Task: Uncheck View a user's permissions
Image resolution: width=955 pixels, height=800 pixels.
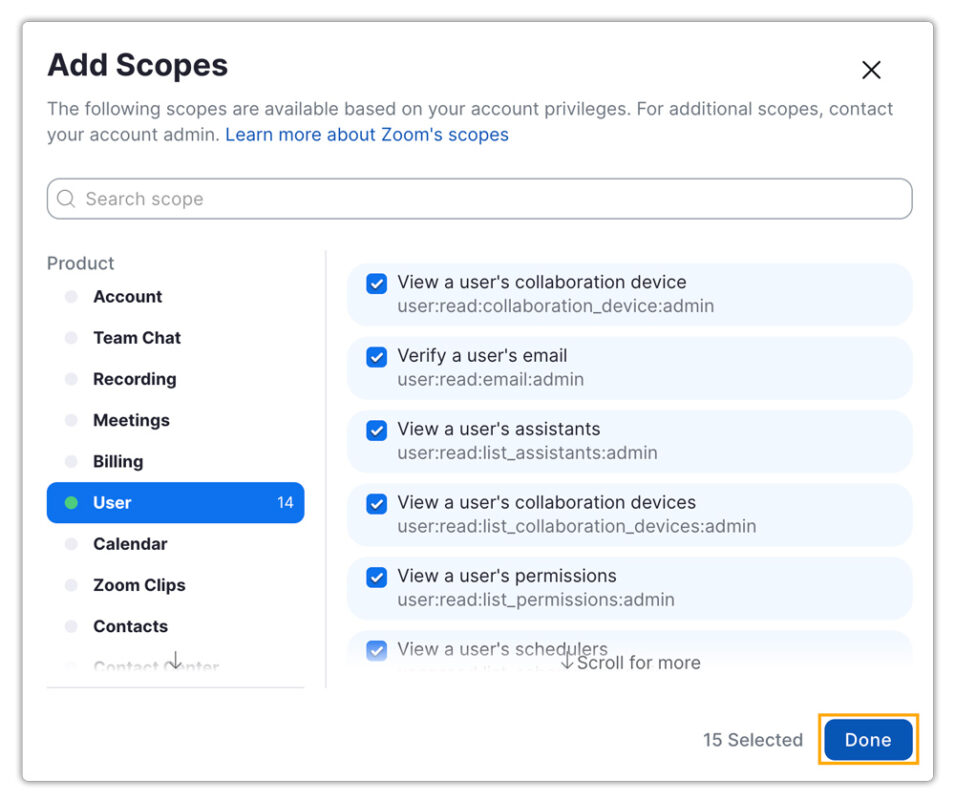Action: (375, 577)
